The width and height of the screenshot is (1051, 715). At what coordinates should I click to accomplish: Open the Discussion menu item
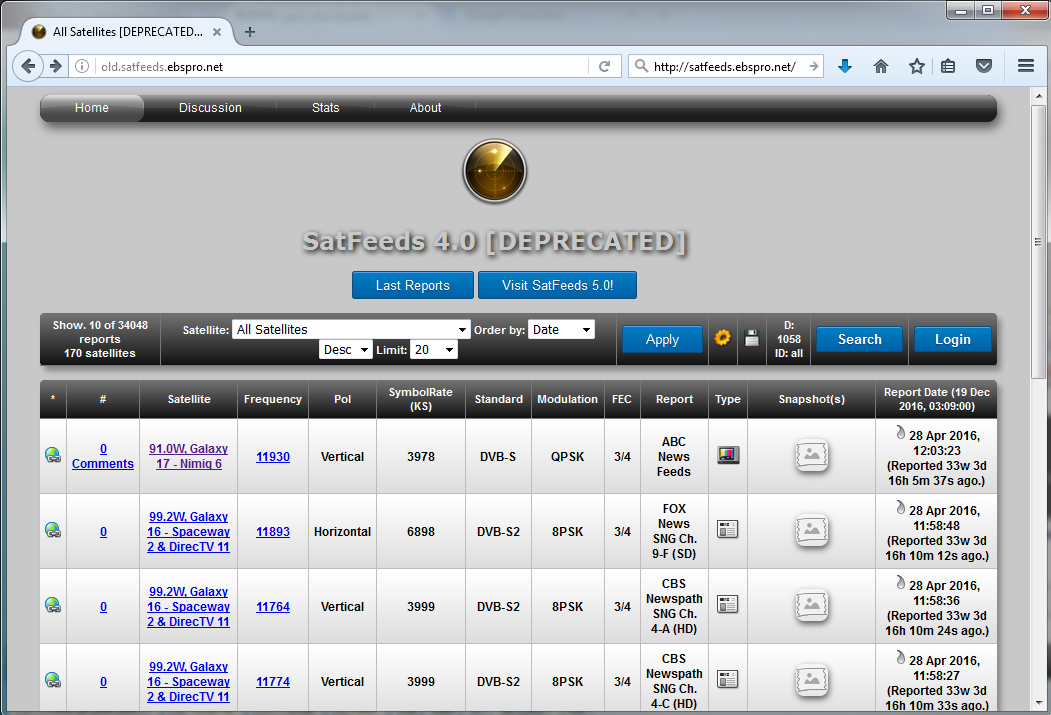[x=210, y=108]
